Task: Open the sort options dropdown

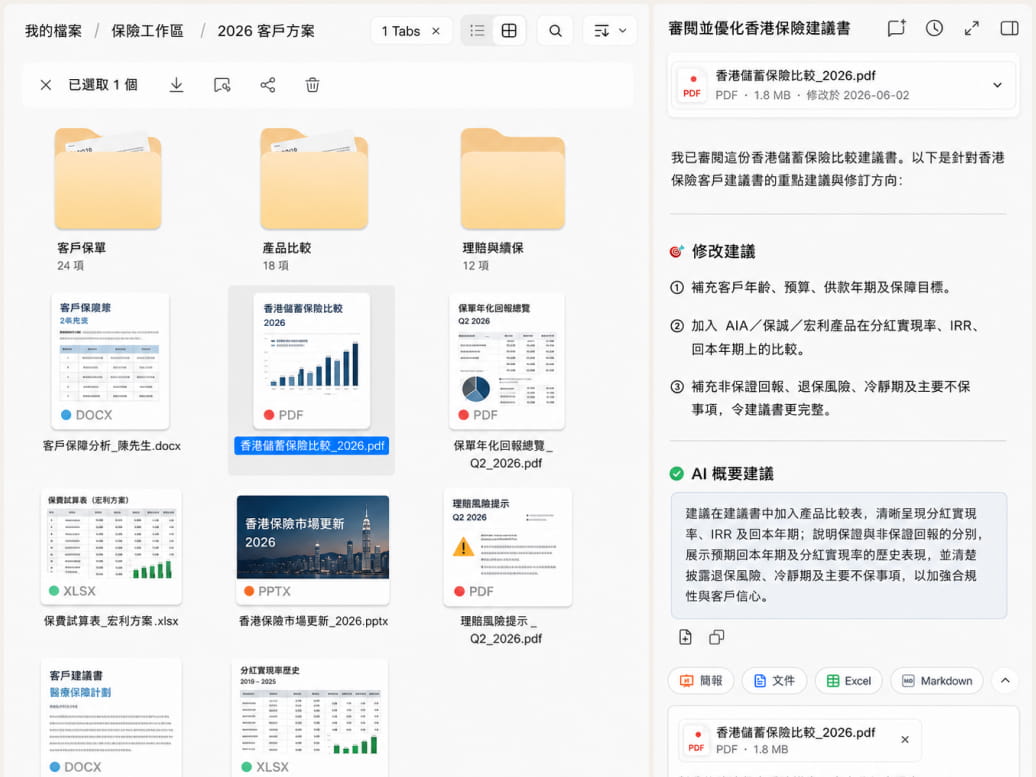Action: tap(610, 30)
